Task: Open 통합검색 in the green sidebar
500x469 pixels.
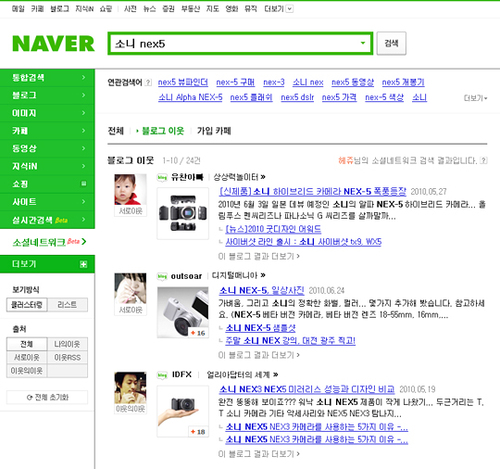Action: (x=47, y=78)
